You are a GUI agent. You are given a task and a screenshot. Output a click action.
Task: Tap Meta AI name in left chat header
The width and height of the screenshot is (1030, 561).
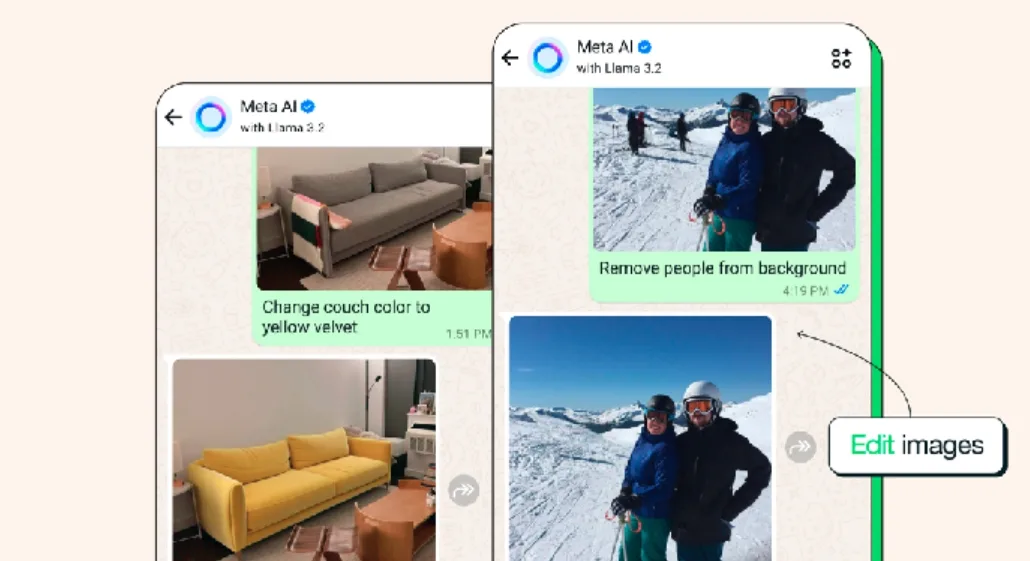[x=268, y=106]
